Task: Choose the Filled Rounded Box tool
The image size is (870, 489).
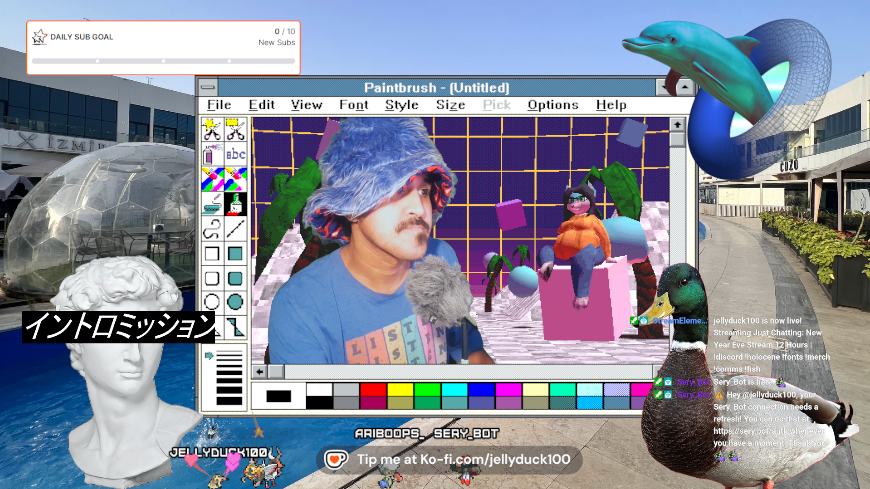Action: [235, 278]
